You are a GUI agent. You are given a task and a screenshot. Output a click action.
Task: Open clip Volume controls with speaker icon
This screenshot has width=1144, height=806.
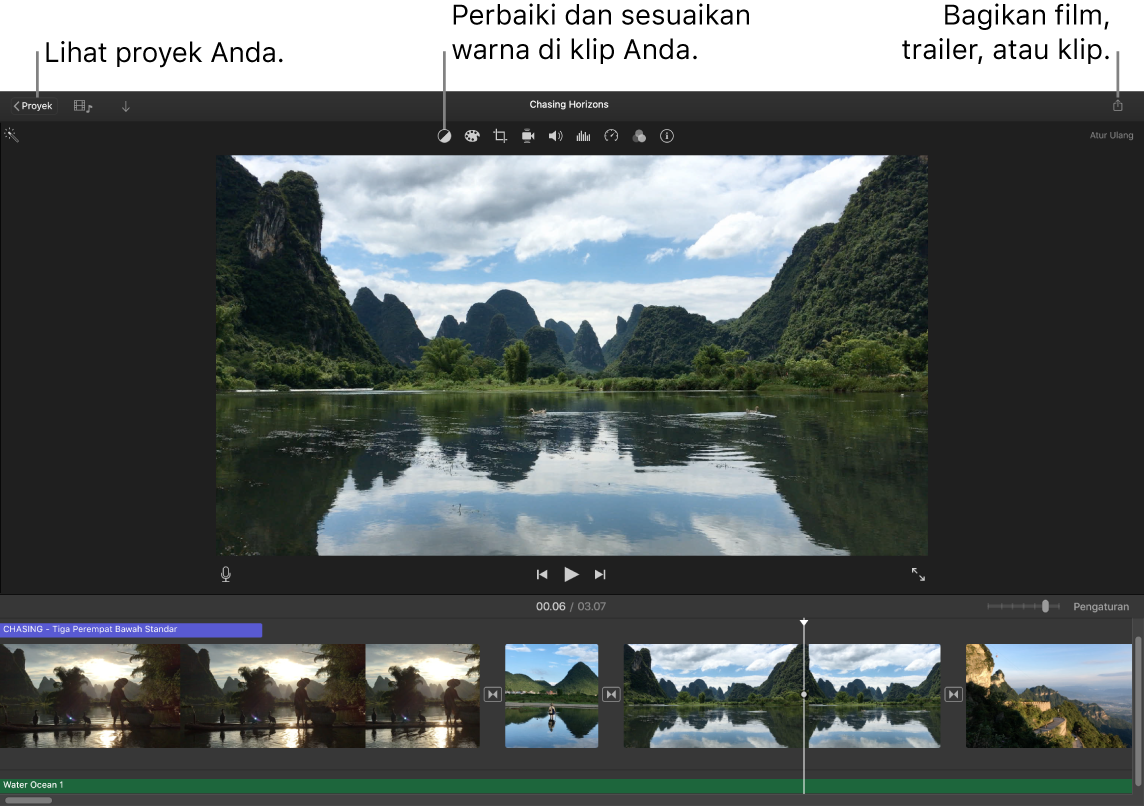tap(555, 136)
